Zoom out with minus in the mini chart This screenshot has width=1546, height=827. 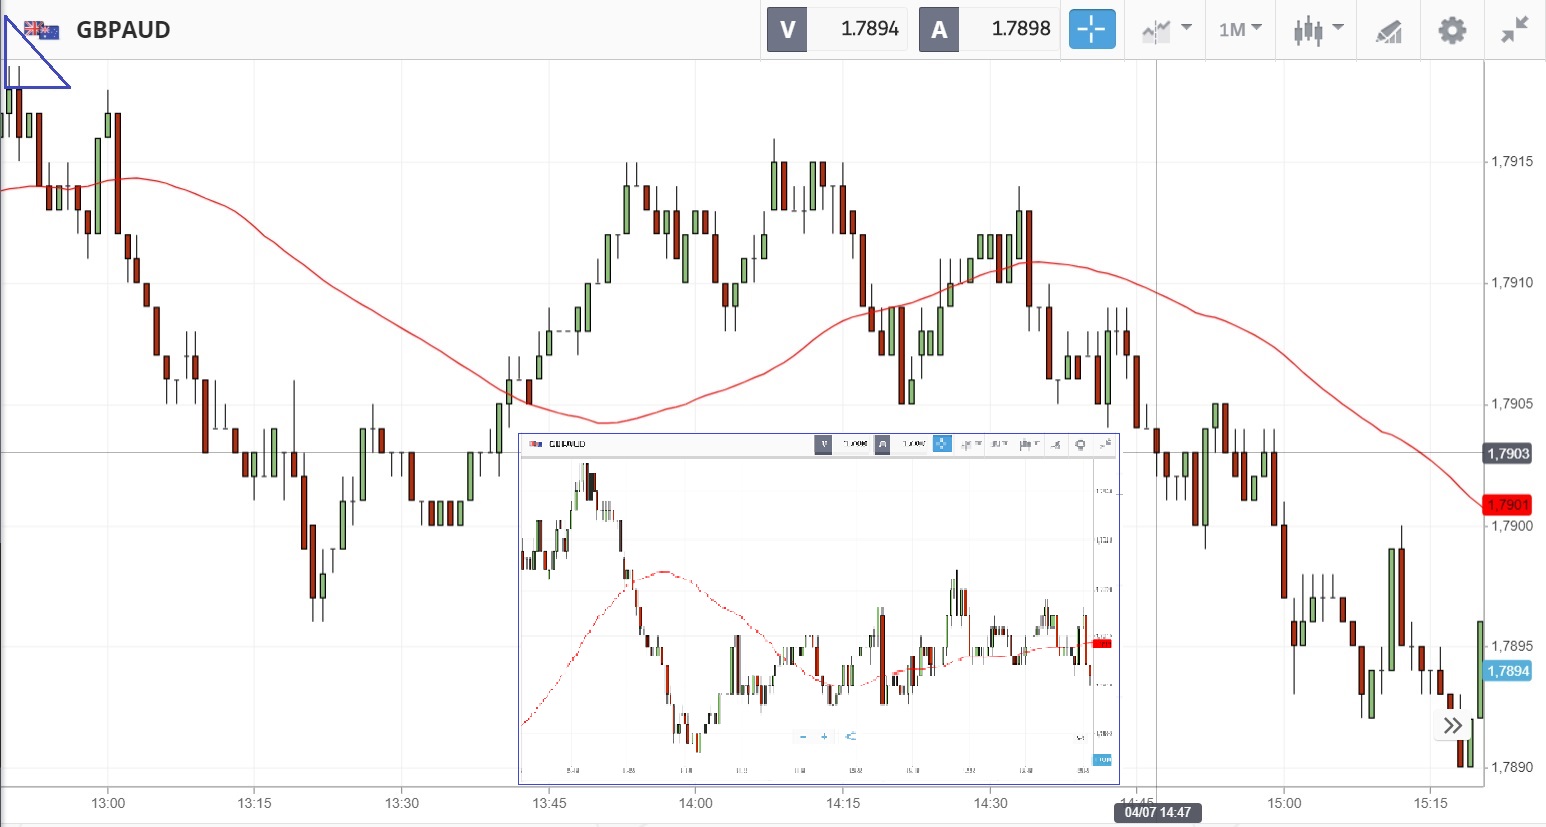point(803,737)
